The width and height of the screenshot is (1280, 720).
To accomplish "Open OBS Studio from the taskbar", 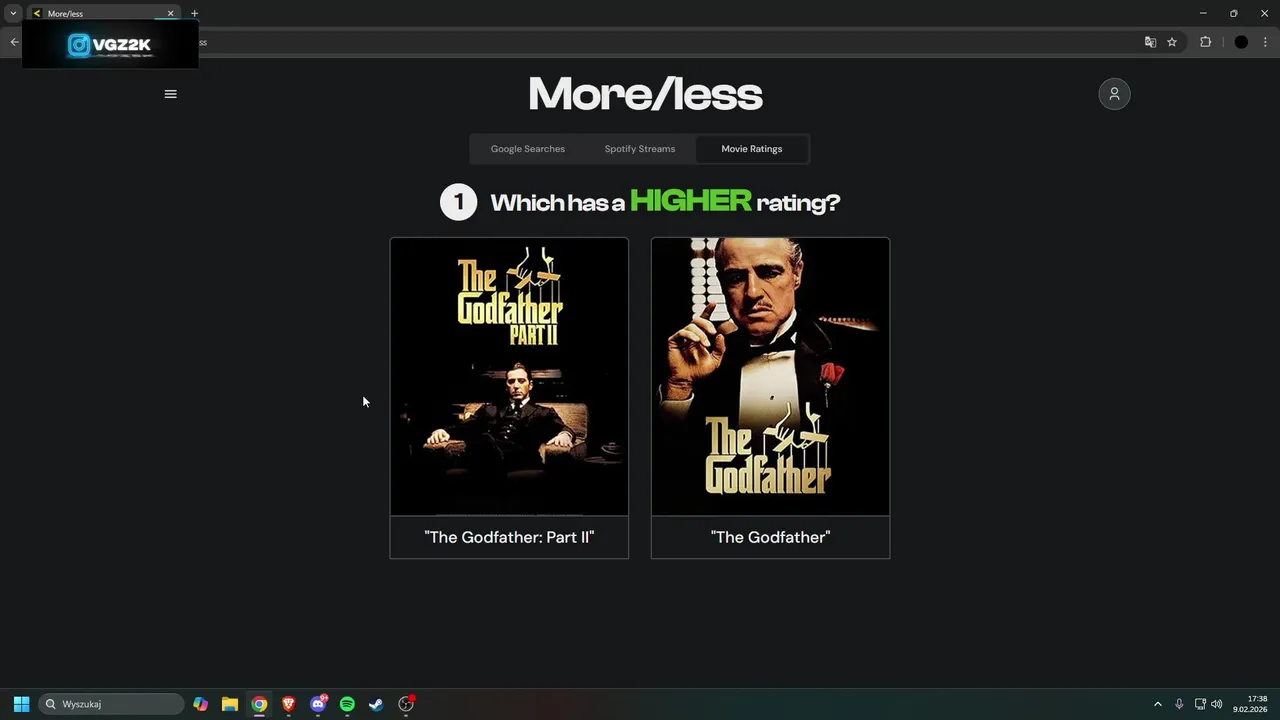I will point(406,704).
